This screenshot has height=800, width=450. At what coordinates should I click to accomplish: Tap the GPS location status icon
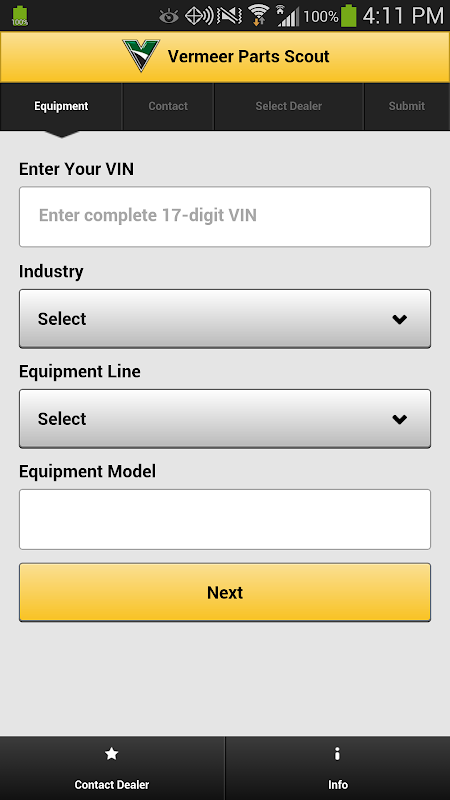tap(199, 16)
